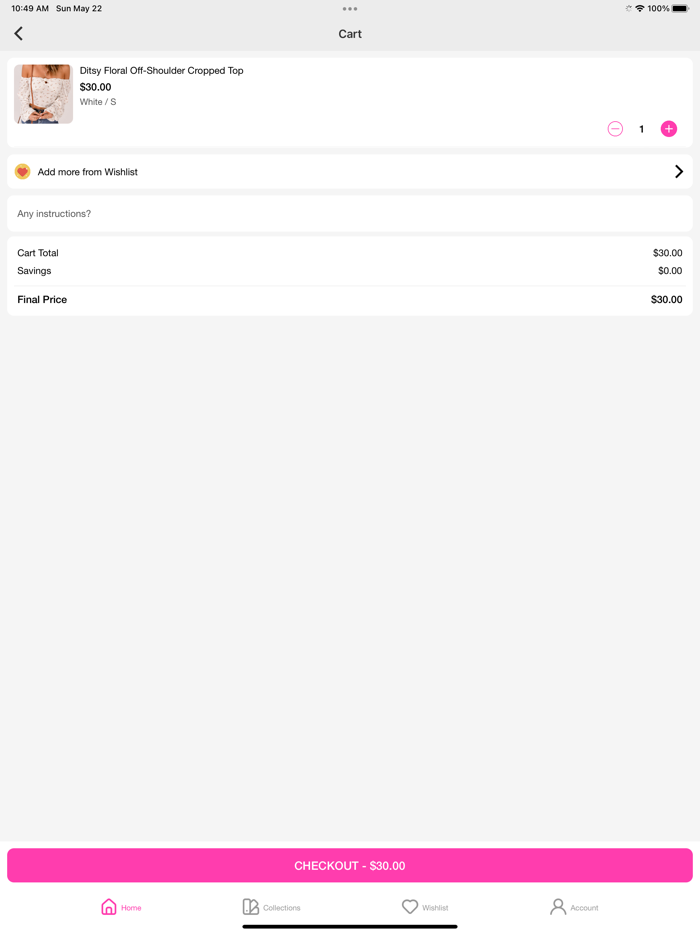Viewport: 700px width, 934px height.
Task: Tap the White / S variant text
Action: click(98, 102)
